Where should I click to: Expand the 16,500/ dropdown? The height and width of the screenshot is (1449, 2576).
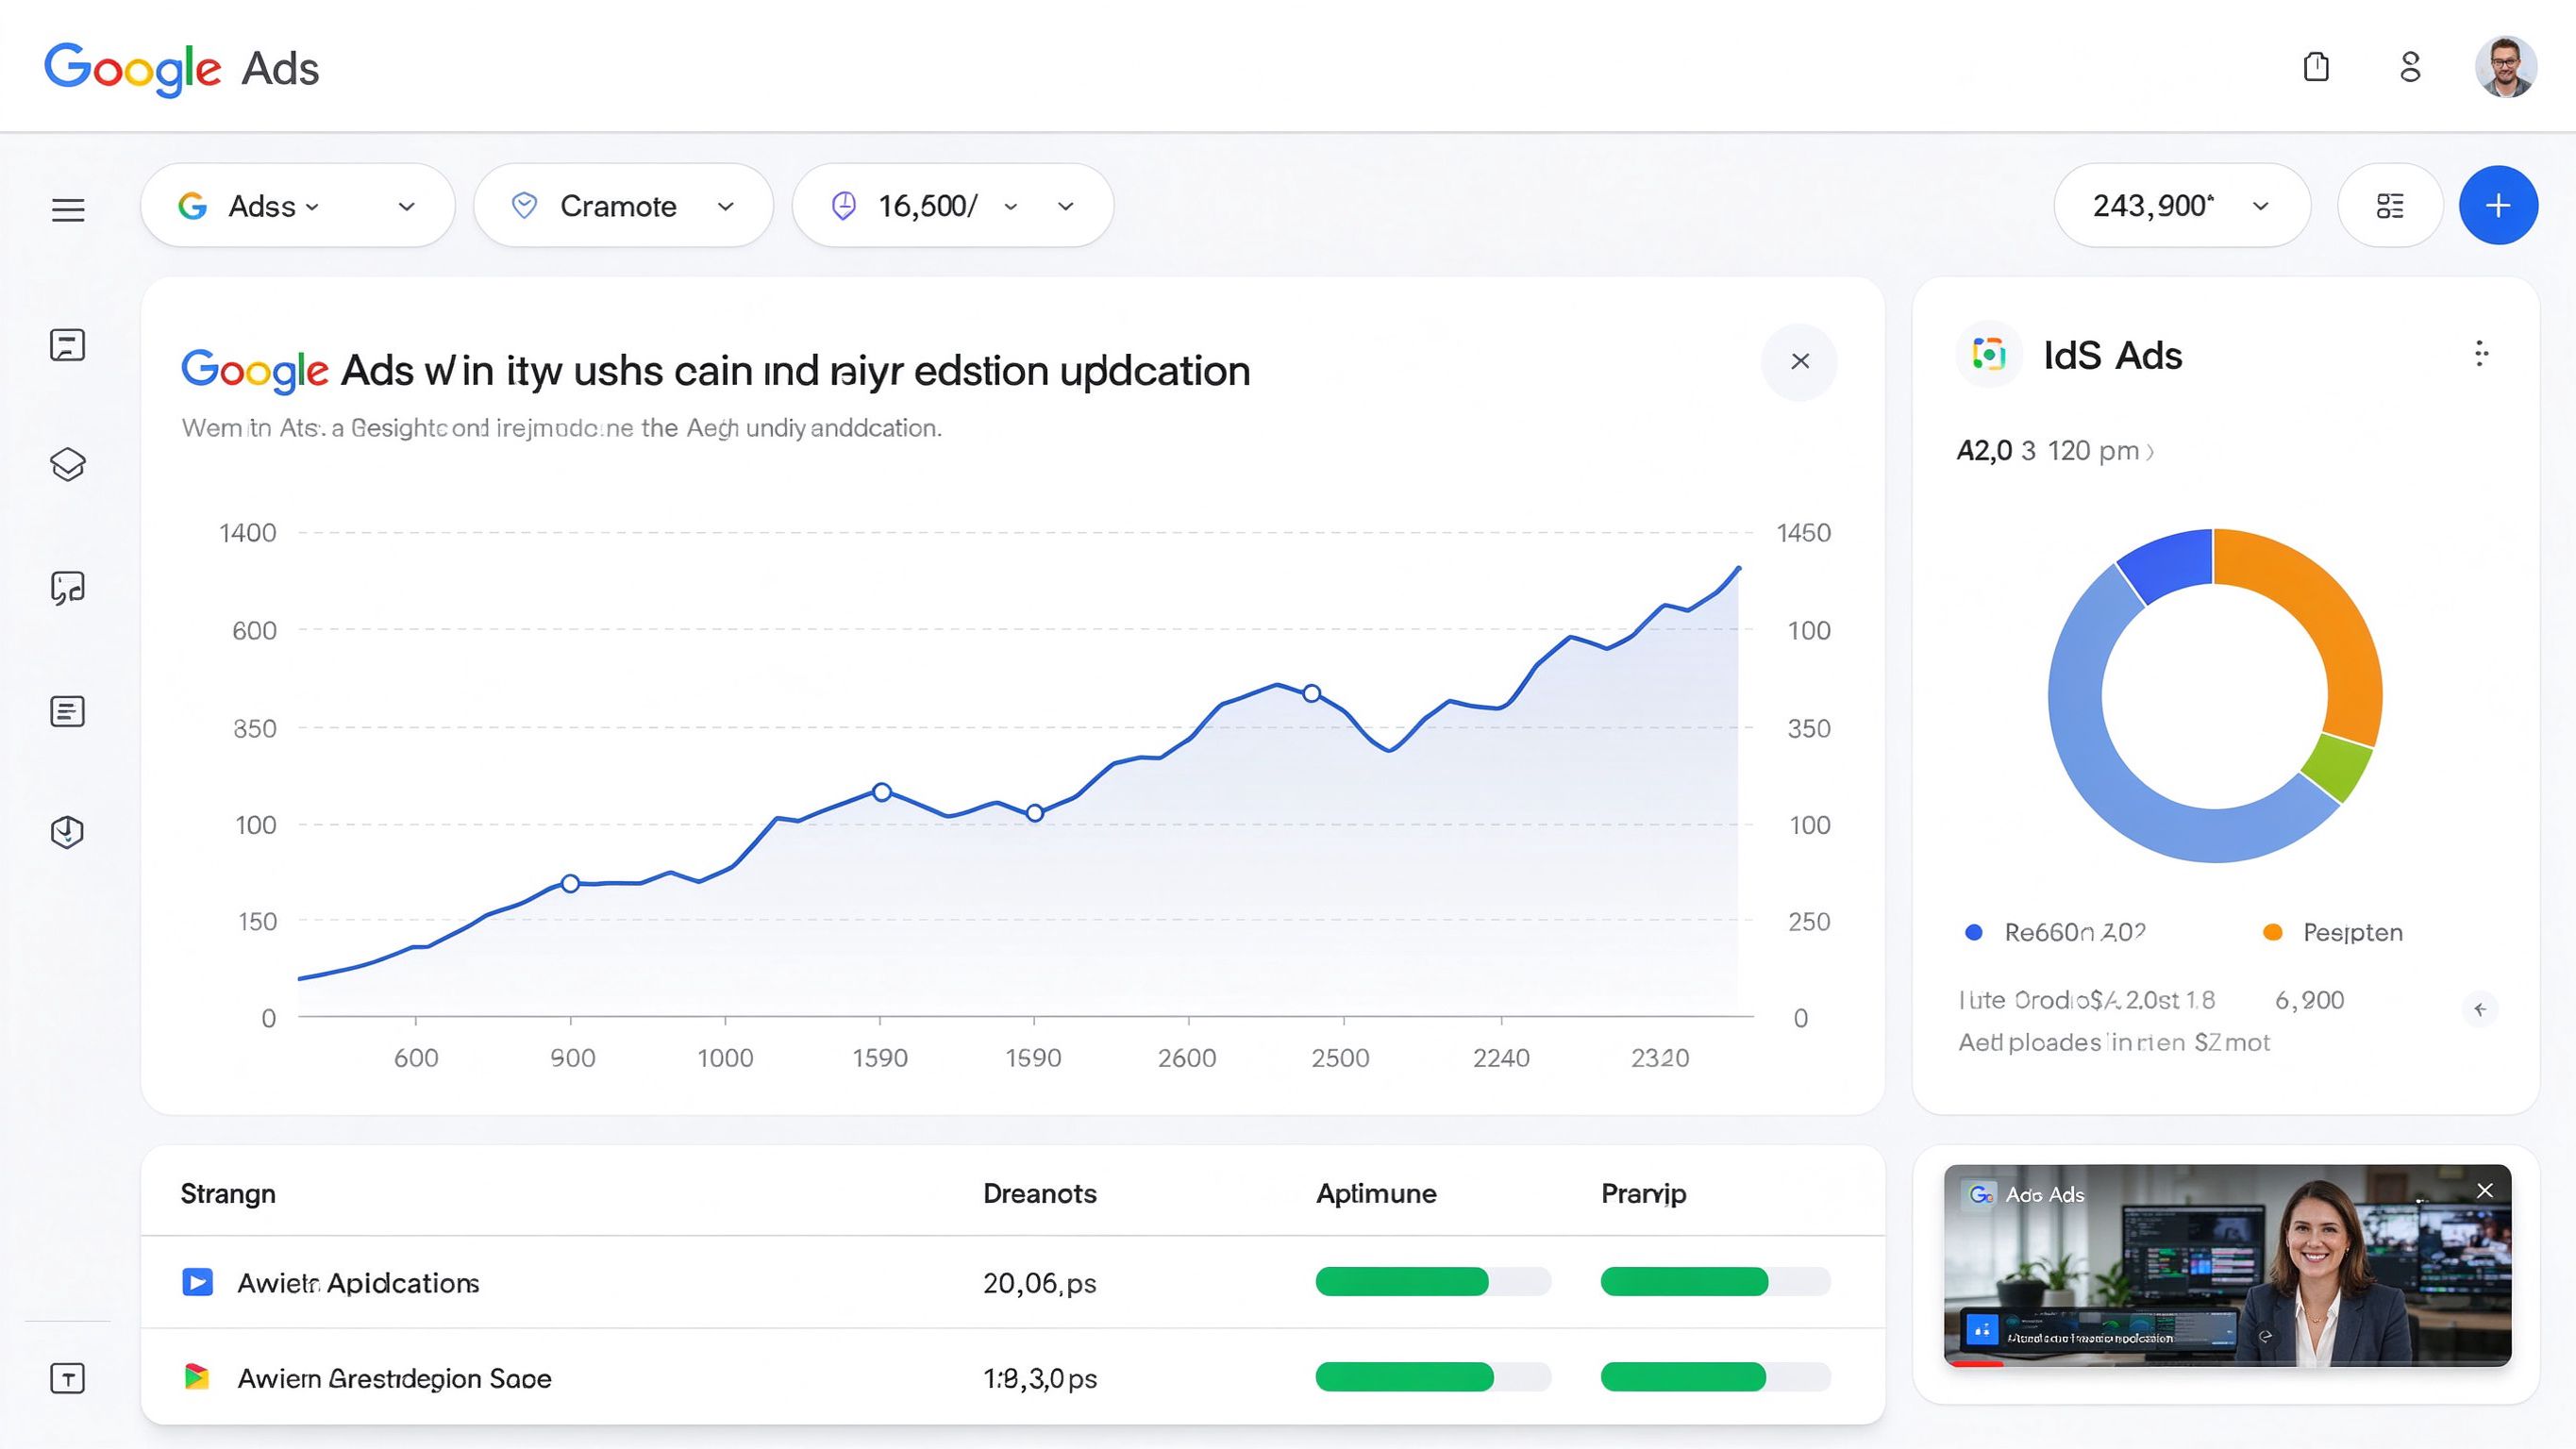tap(953, 206)
